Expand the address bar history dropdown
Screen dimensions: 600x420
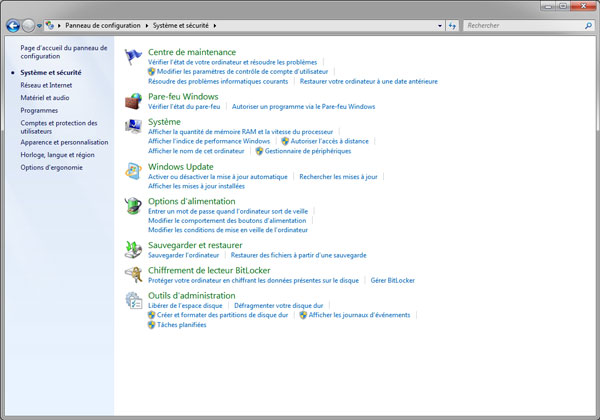(440, 26)
